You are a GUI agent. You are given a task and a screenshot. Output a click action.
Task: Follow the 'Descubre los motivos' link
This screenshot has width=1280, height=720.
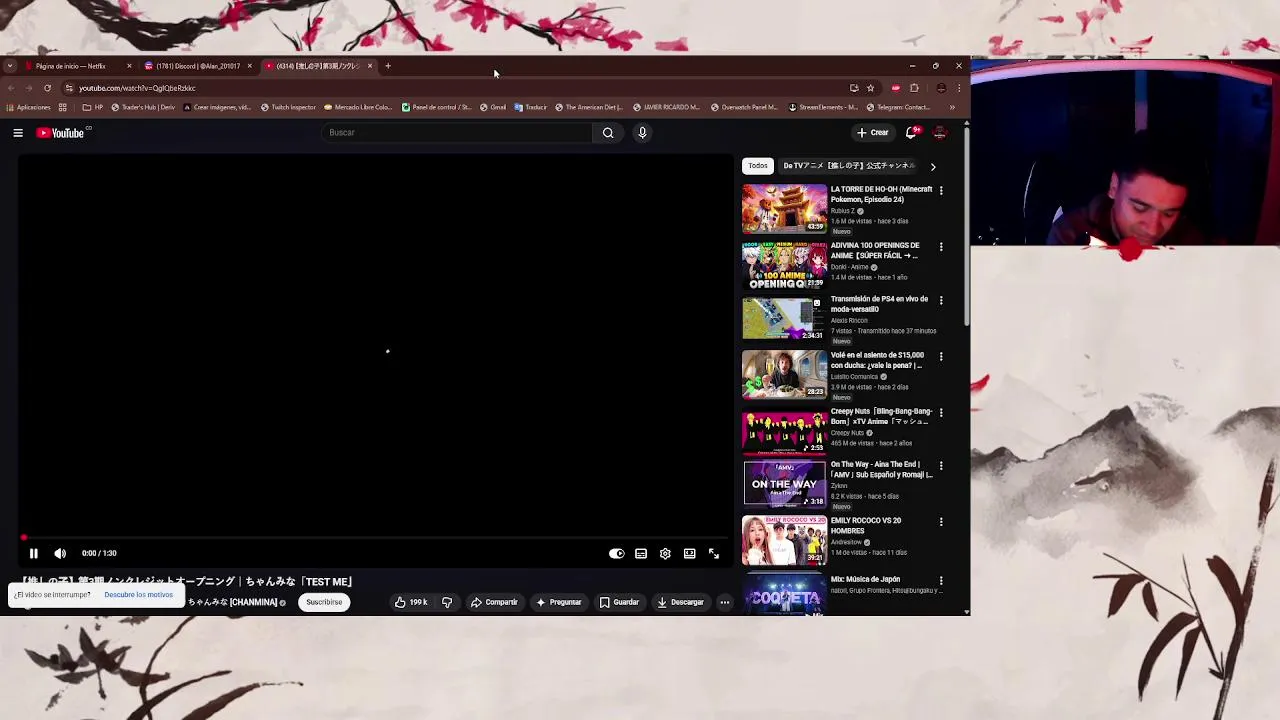(x=138, y=595)
